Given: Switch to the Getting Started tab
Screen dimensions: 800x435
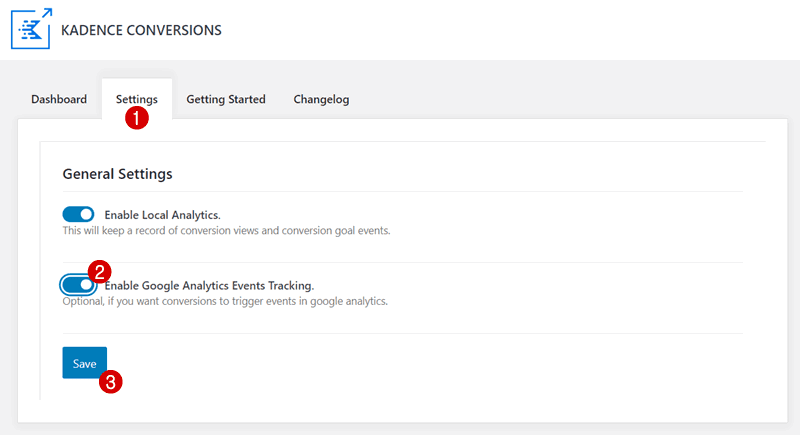Looking at the screenshot, I should tap(226, 99).
